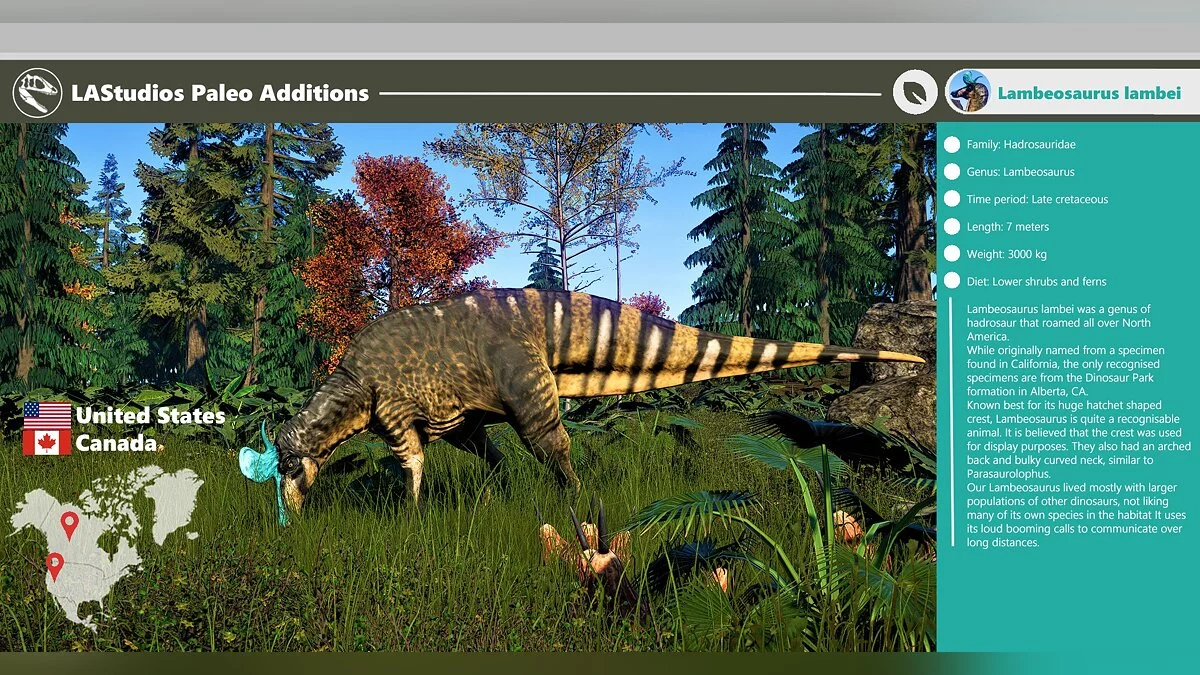Toggle the bullet beside Weight: 3000 kg
The height and width of the screenshot is (675, 1200).
951,254
